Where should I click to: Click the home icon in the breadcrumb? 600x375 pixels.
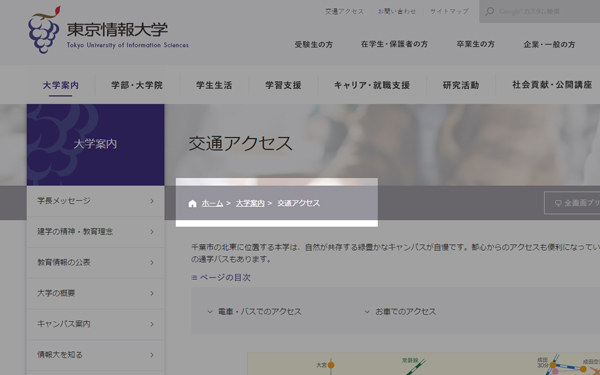tap(192, 204)
